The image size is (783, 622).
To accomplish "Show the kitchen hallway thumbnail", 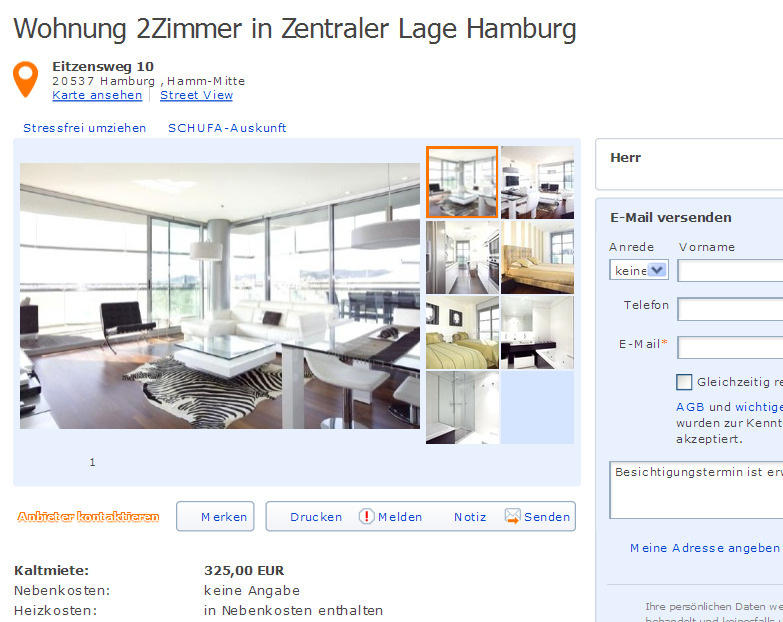I will point(462,258).
